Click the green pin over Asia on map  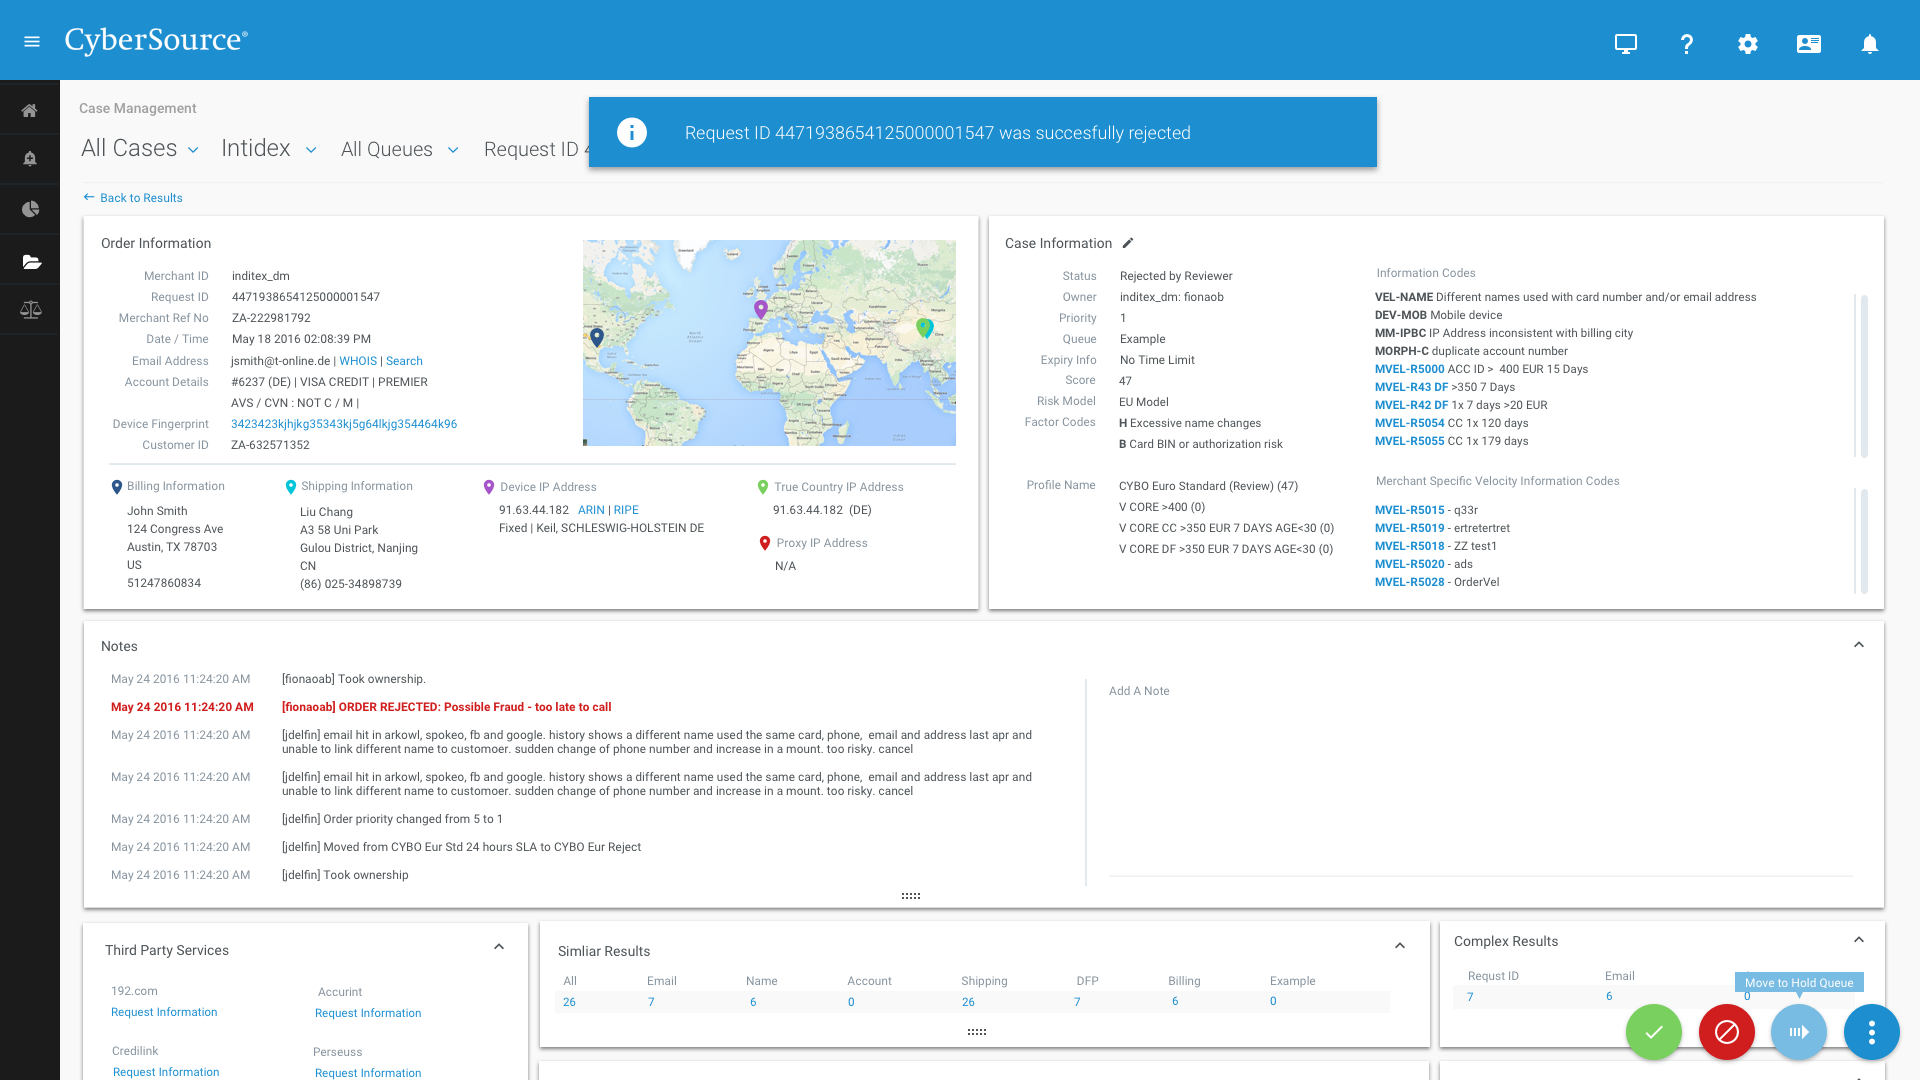point(924,327)
